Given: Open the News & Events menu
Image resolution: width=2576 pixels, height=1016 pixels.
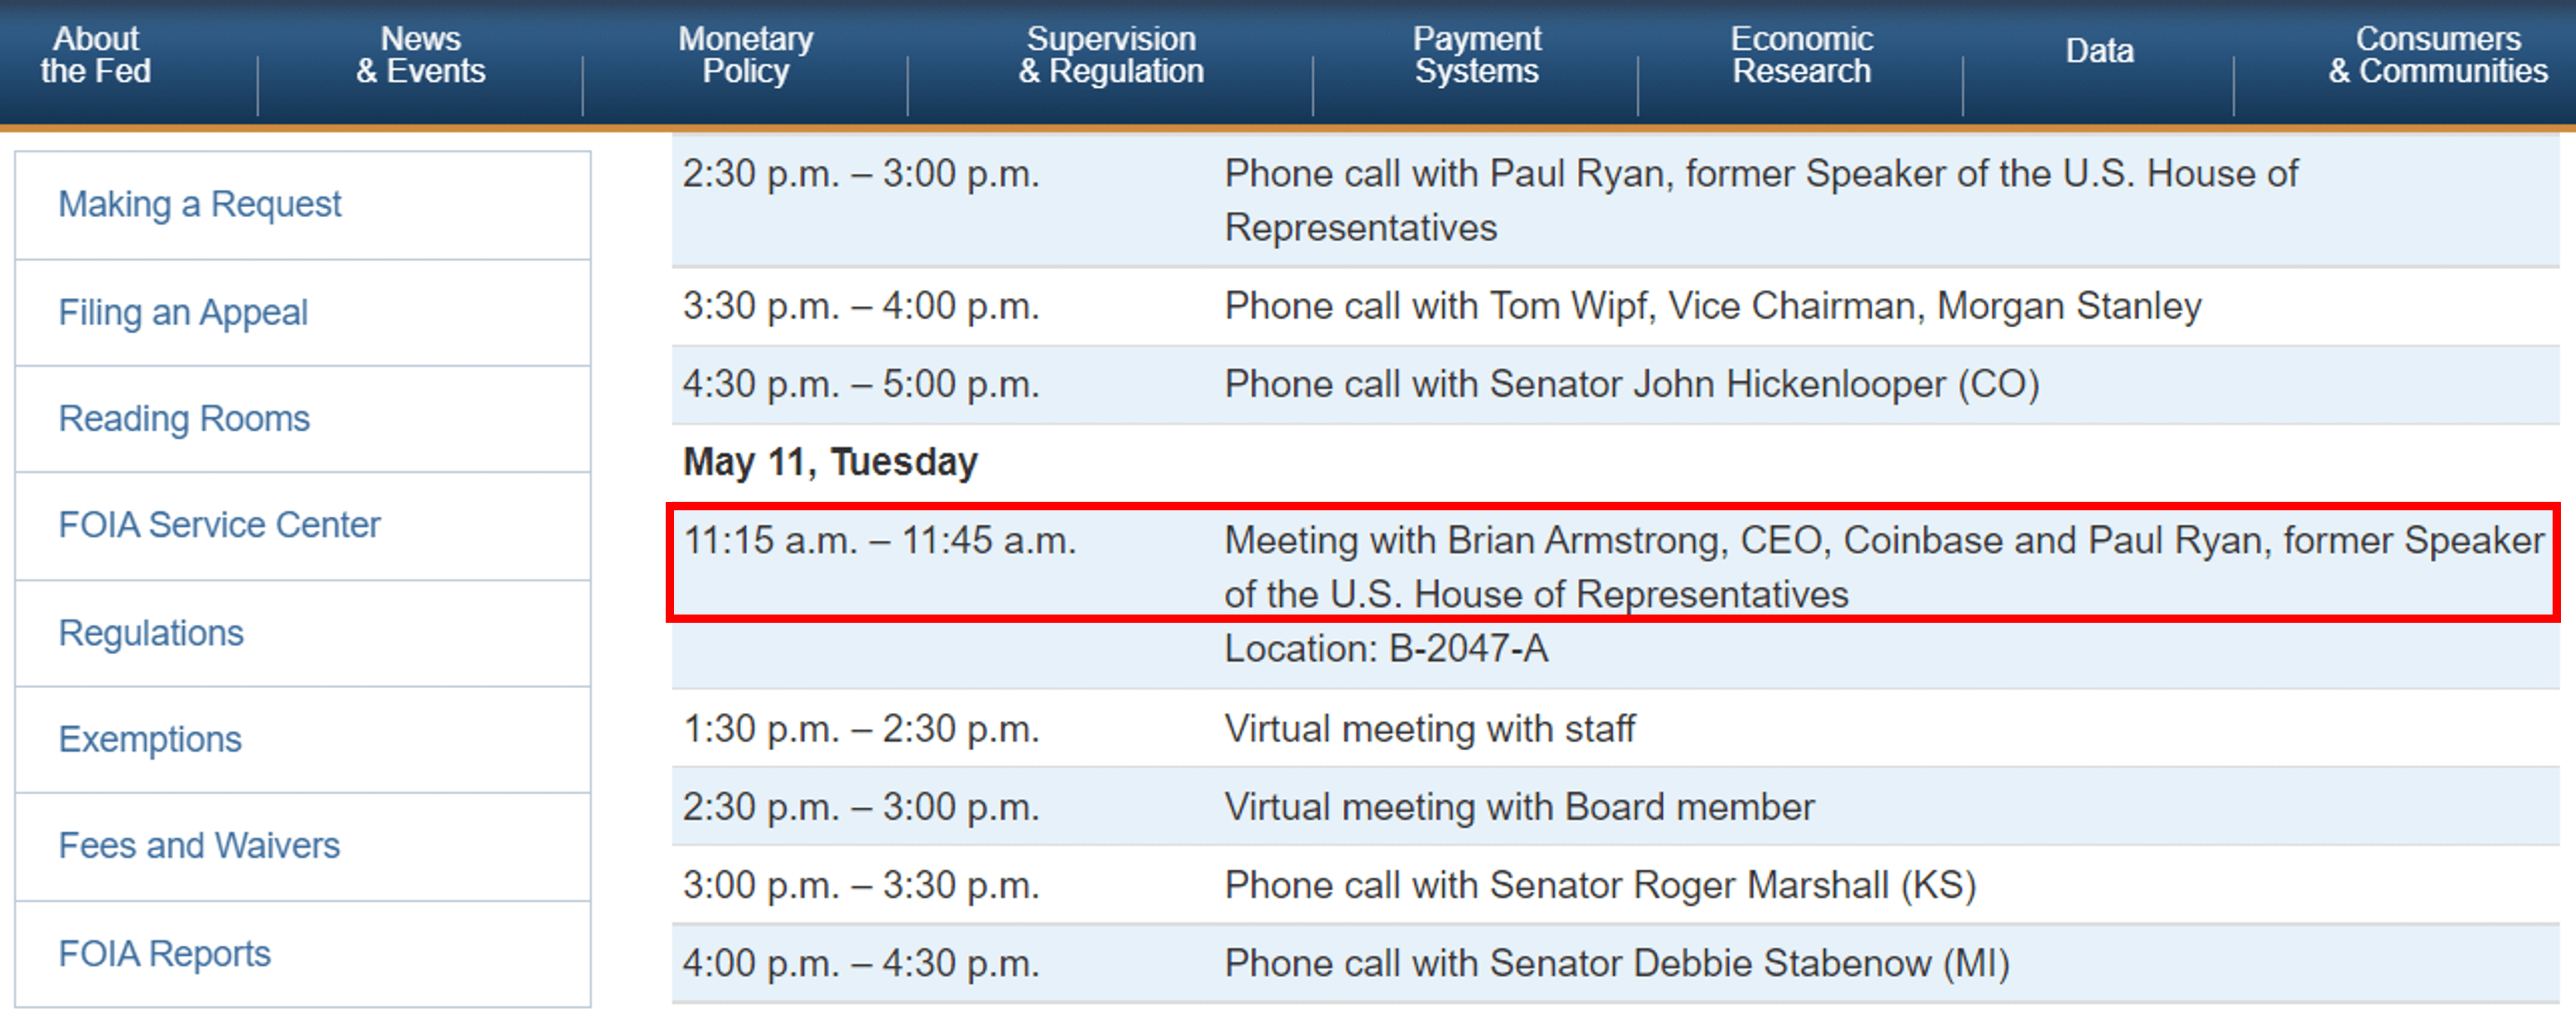Looking at the screenshot, I should click(x=420, y=55).
